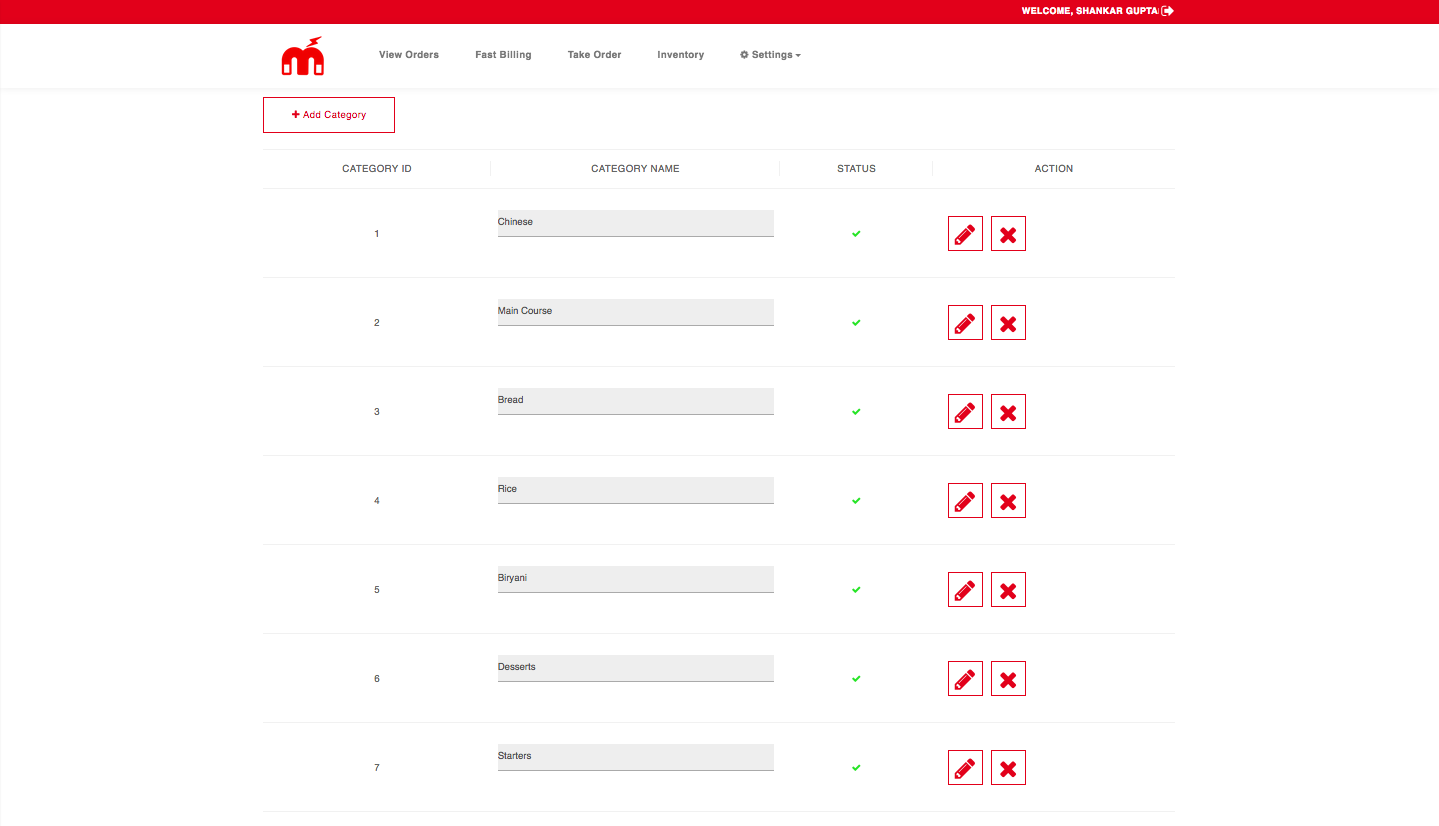Delete the Chinese category
This screenshot has width=1439, height=826.
[1008, 234]
